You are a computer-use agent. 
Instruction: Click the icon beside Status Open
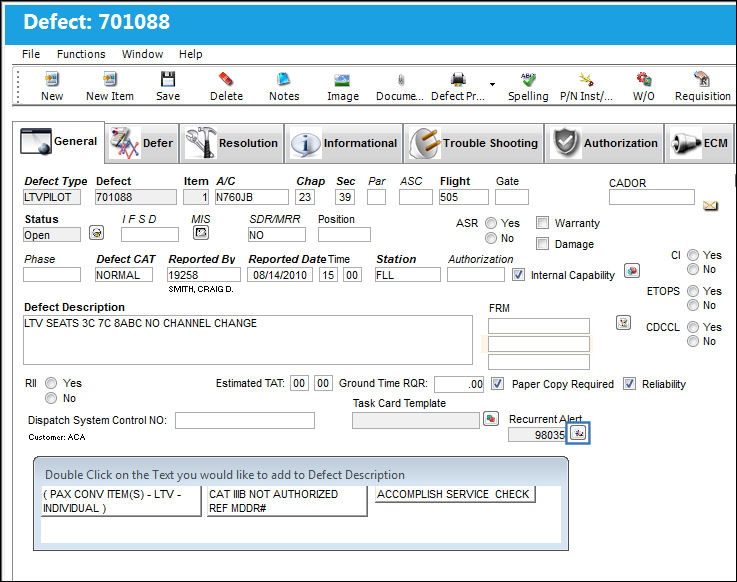coord(96,233)
